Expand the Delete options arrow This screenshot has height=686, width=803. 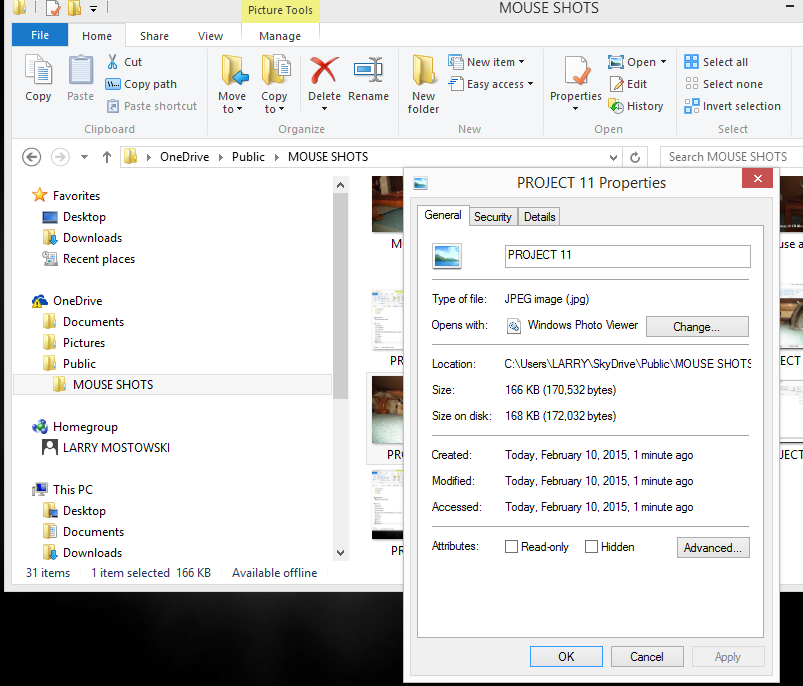point(324,109)
